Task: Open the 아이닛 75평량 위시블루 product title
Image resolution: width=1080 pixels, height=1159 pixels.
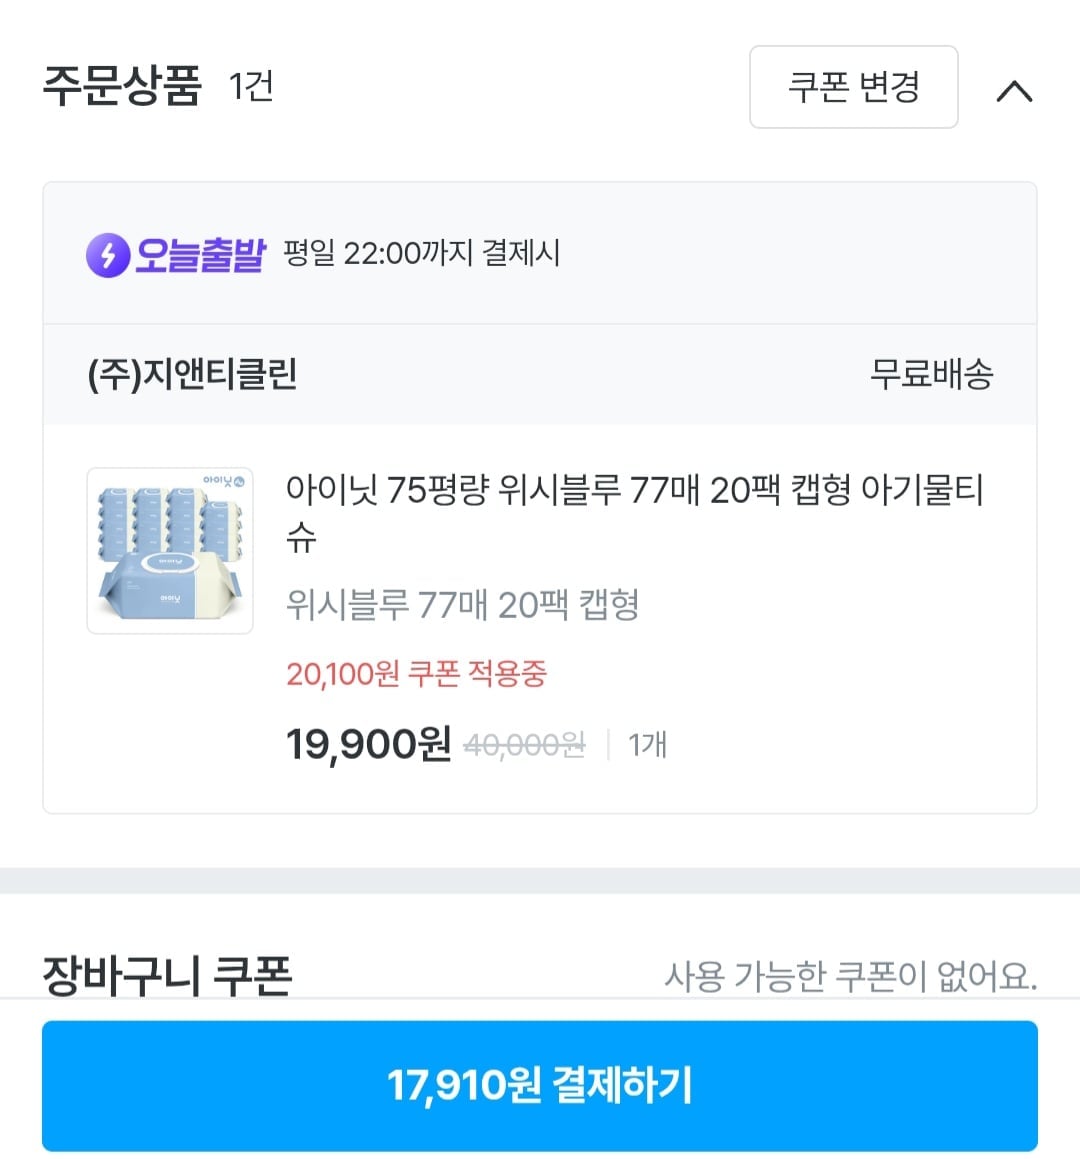Action: point(634,490)
